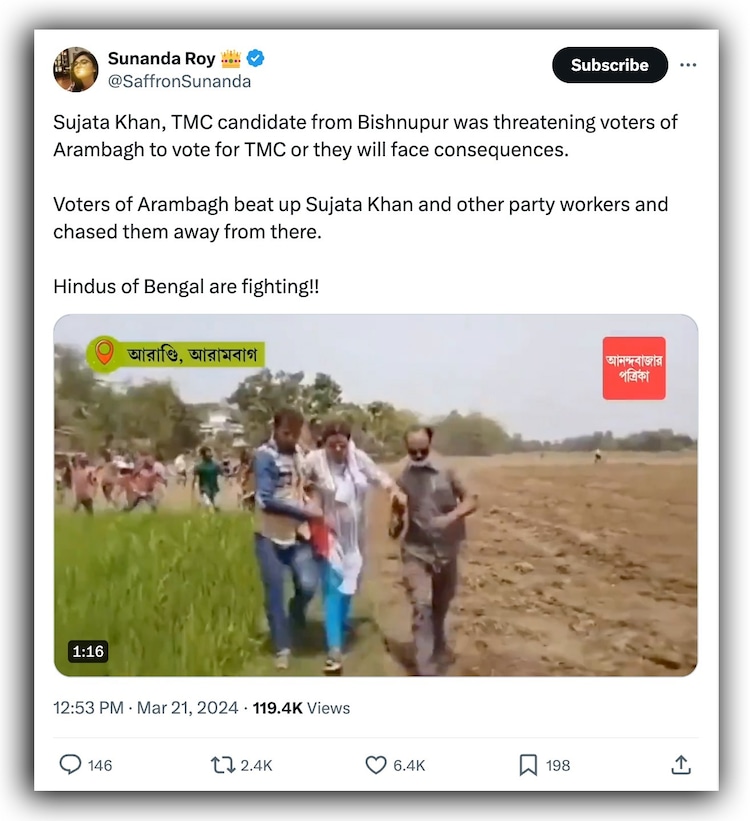
Task: Open the 12:53 PM Mar 21 timestamp
Action: (146, 708)
